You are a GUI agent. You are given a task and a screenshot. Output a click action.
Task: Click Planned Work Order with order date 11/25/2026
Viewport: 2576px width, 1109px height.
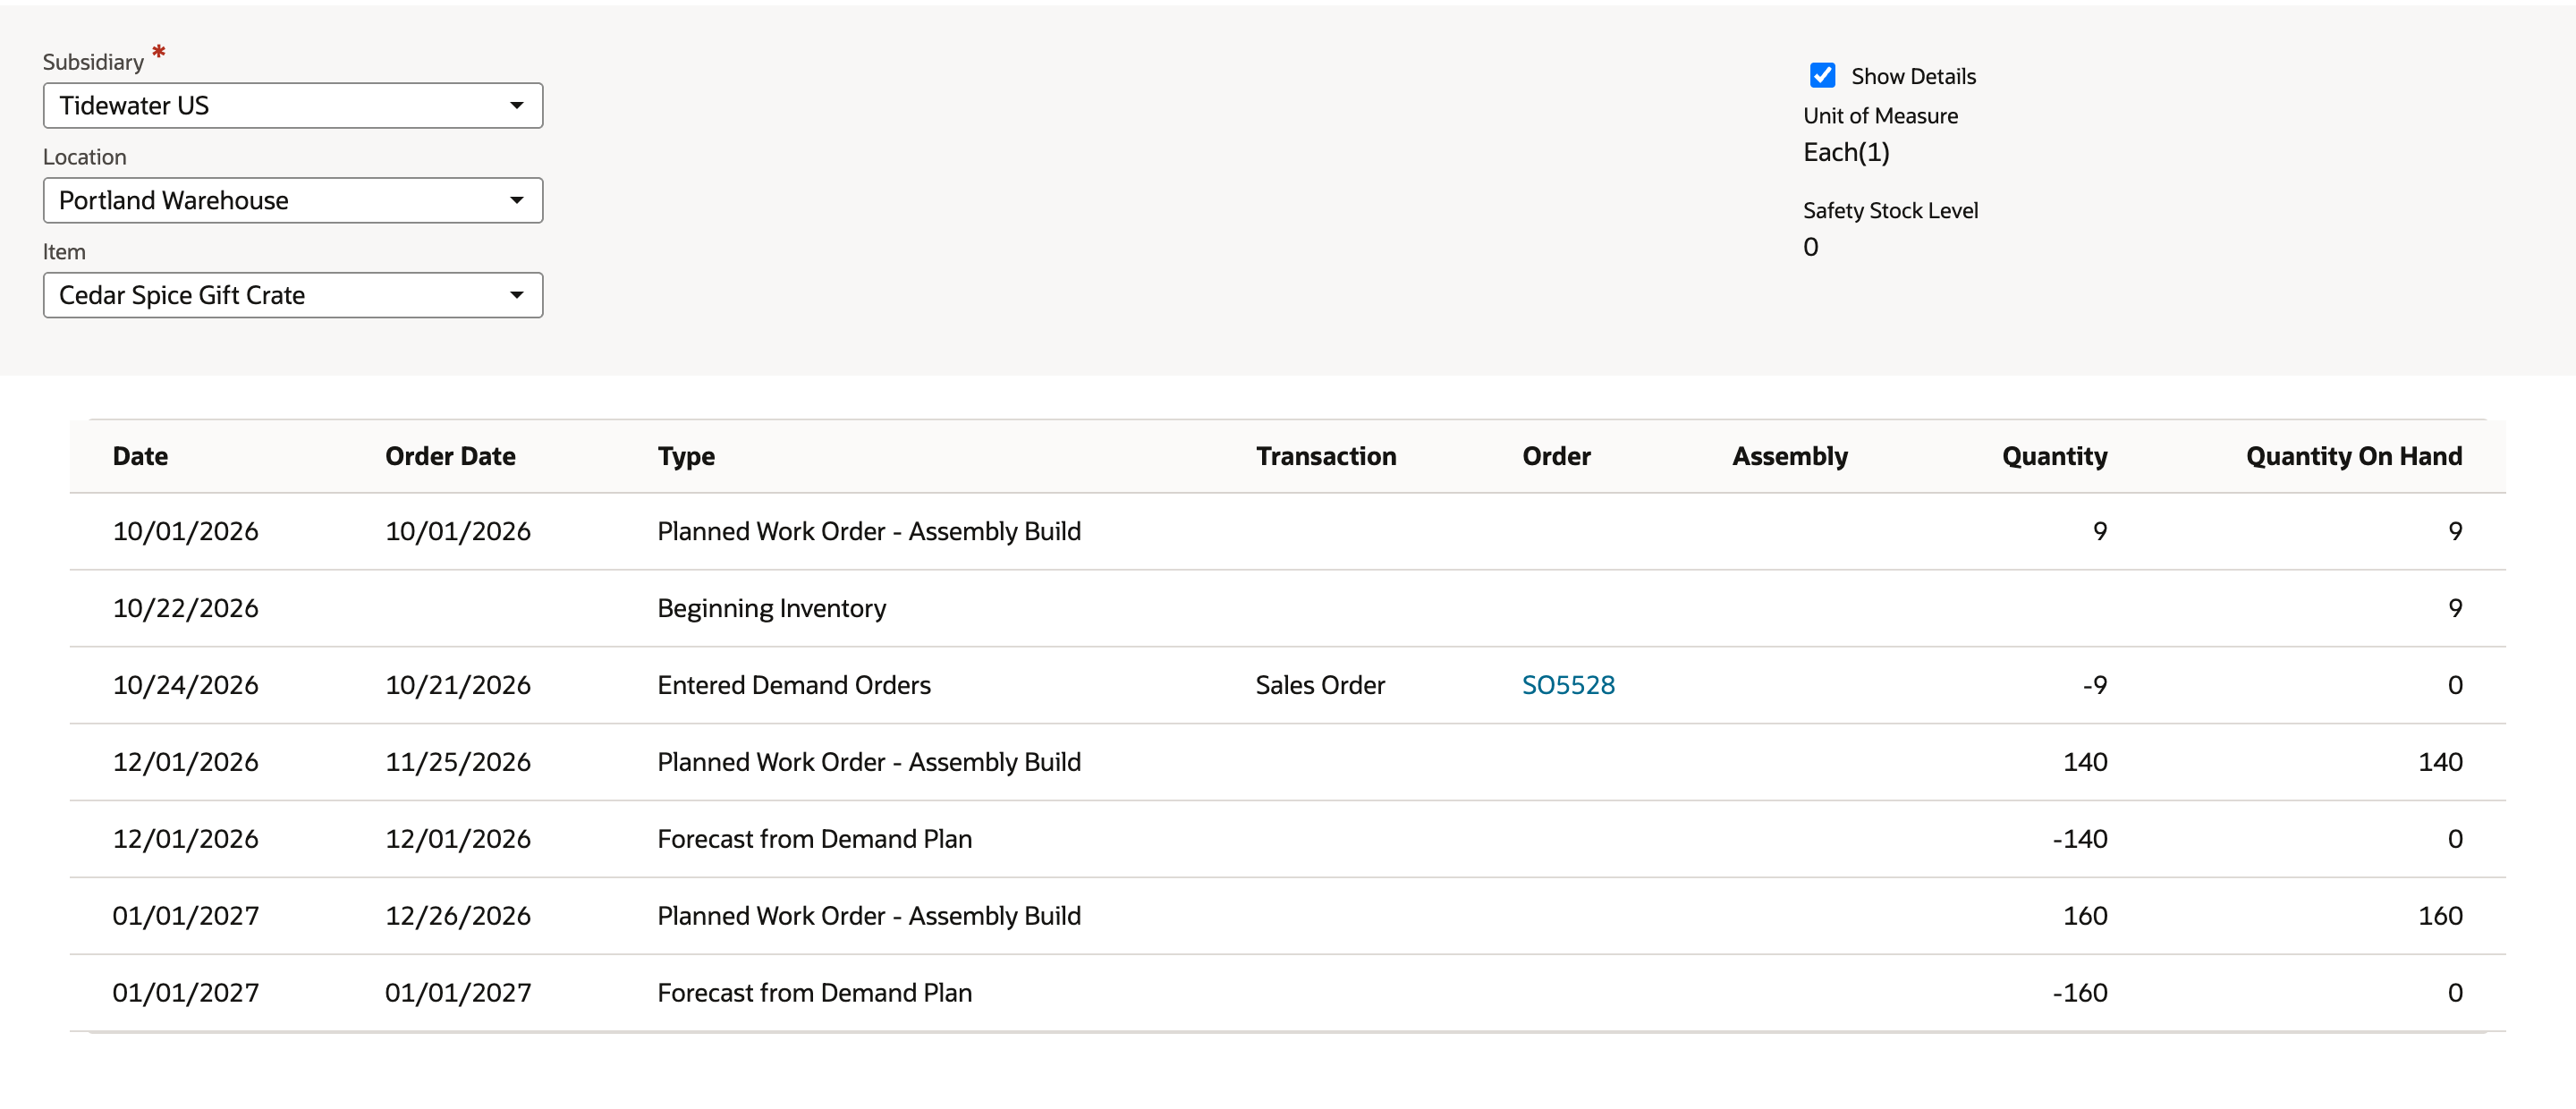click(x=868, y=762)
